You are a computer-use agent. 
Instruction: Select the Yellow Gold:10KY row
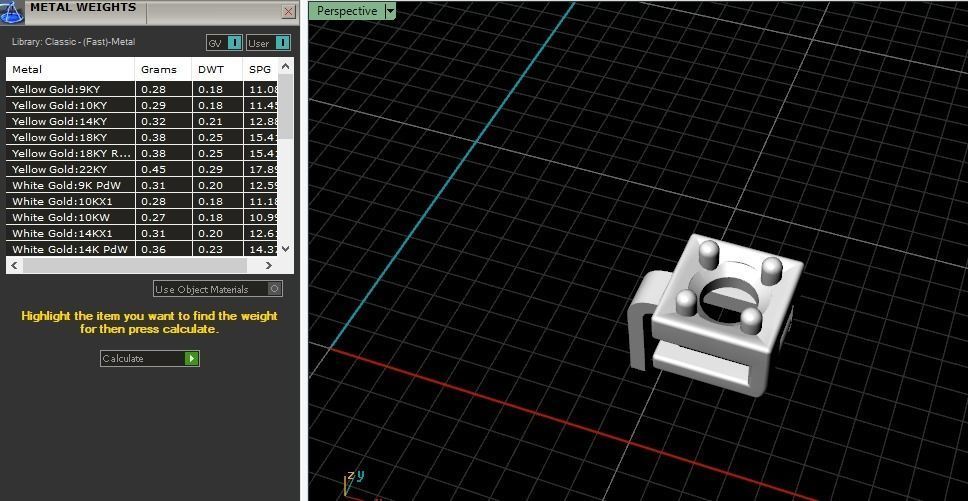141,106
